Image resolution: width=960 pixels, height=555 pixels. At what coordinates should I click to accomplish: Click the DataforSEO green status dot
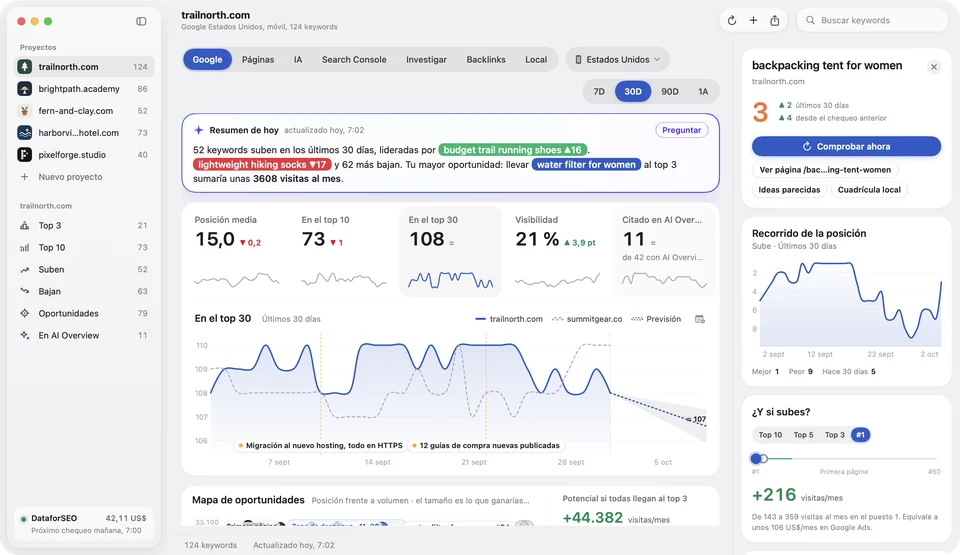pos(23,519)
